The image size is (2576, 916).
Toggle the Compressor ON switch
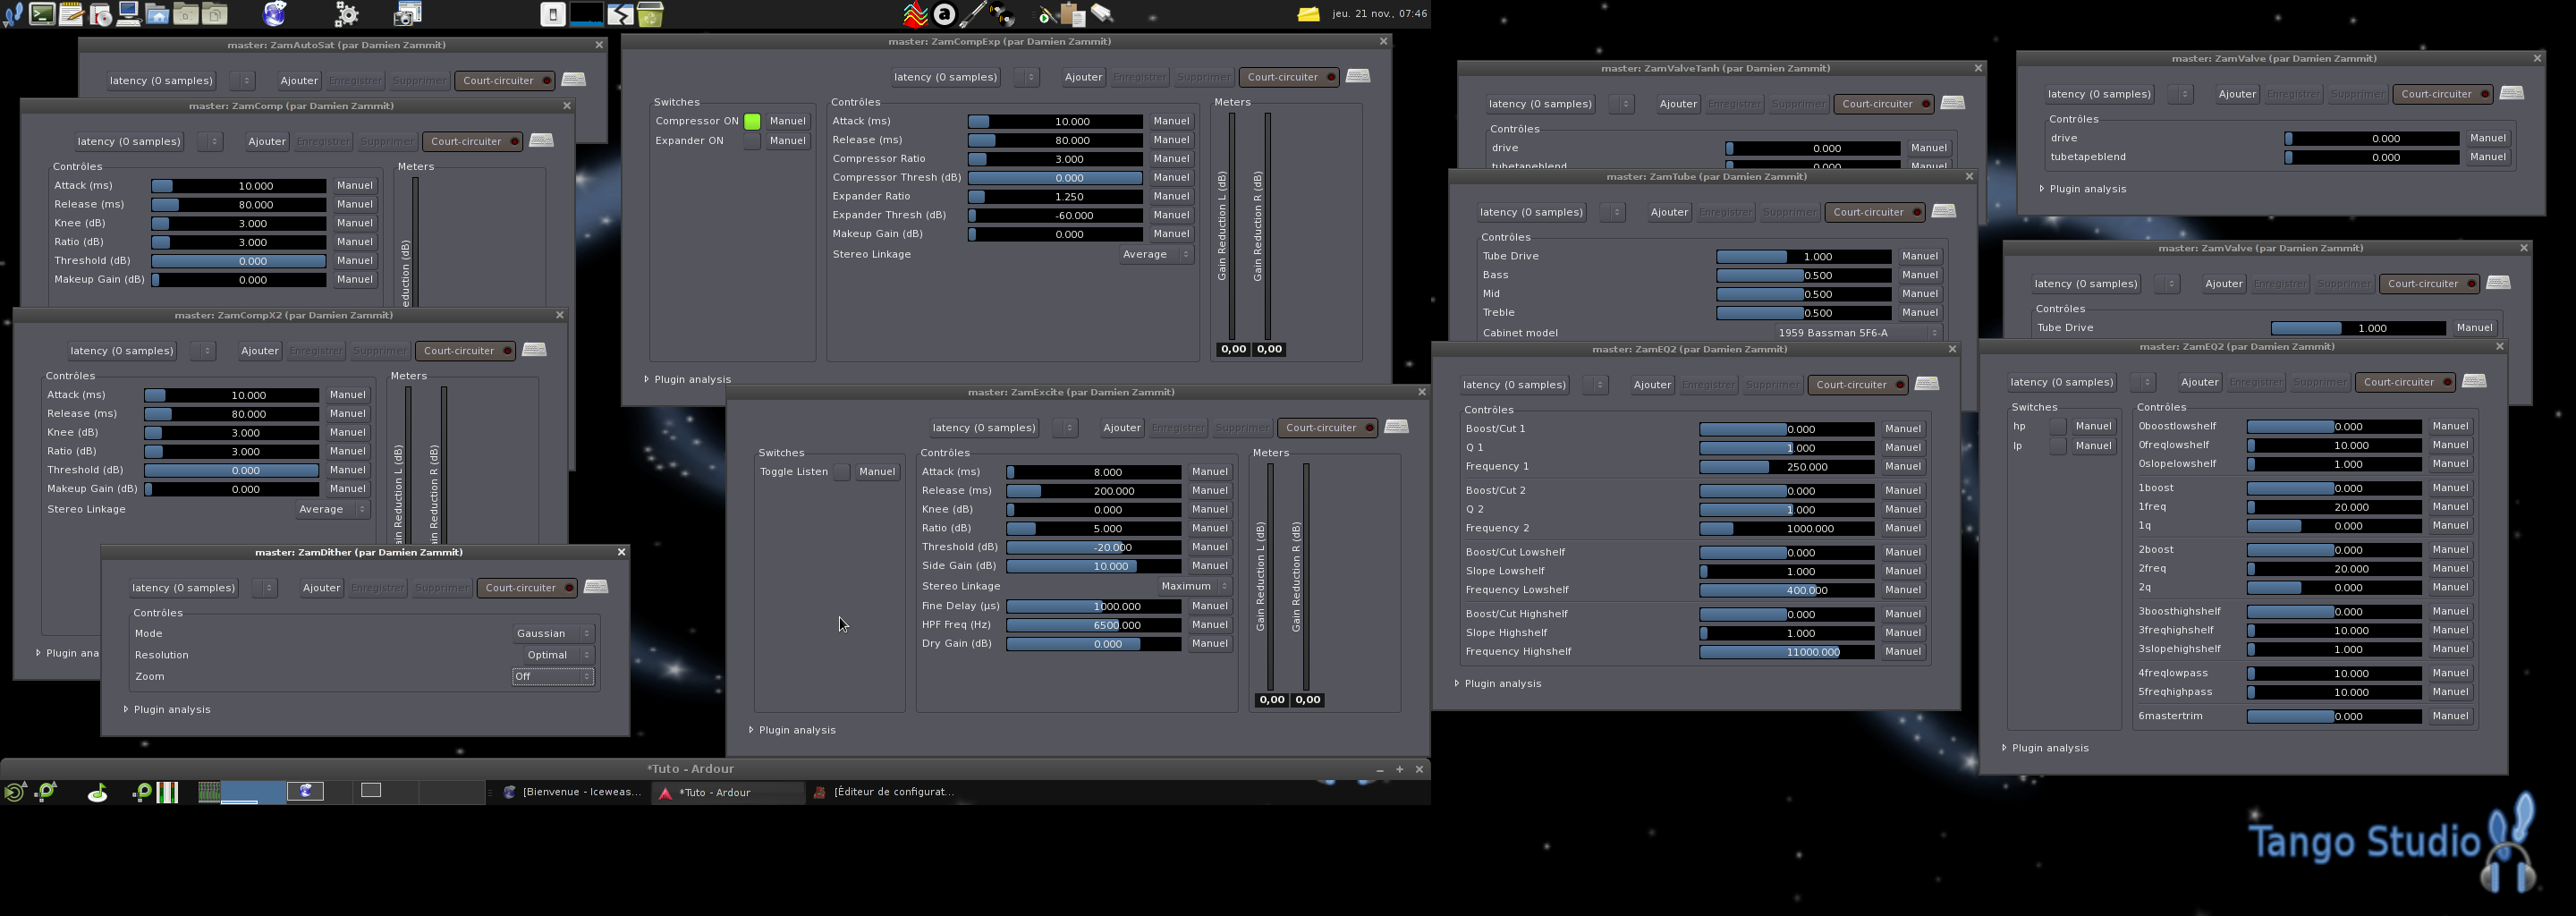pos(752,121)
